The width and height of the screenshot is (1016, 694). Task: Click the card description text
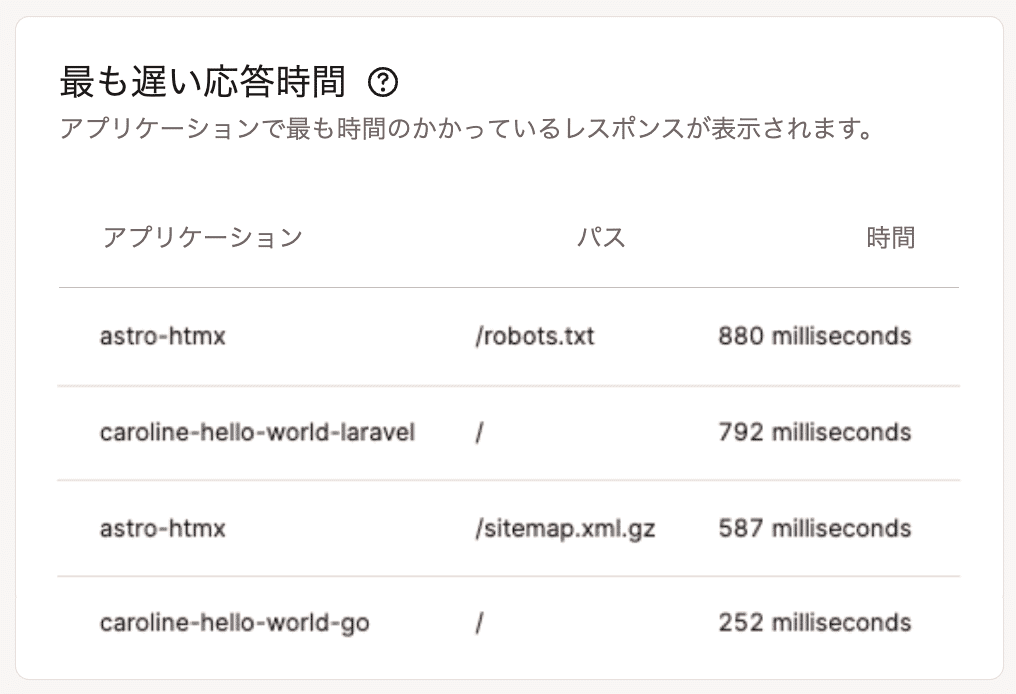pyautogui.click(x=466, y=129)
